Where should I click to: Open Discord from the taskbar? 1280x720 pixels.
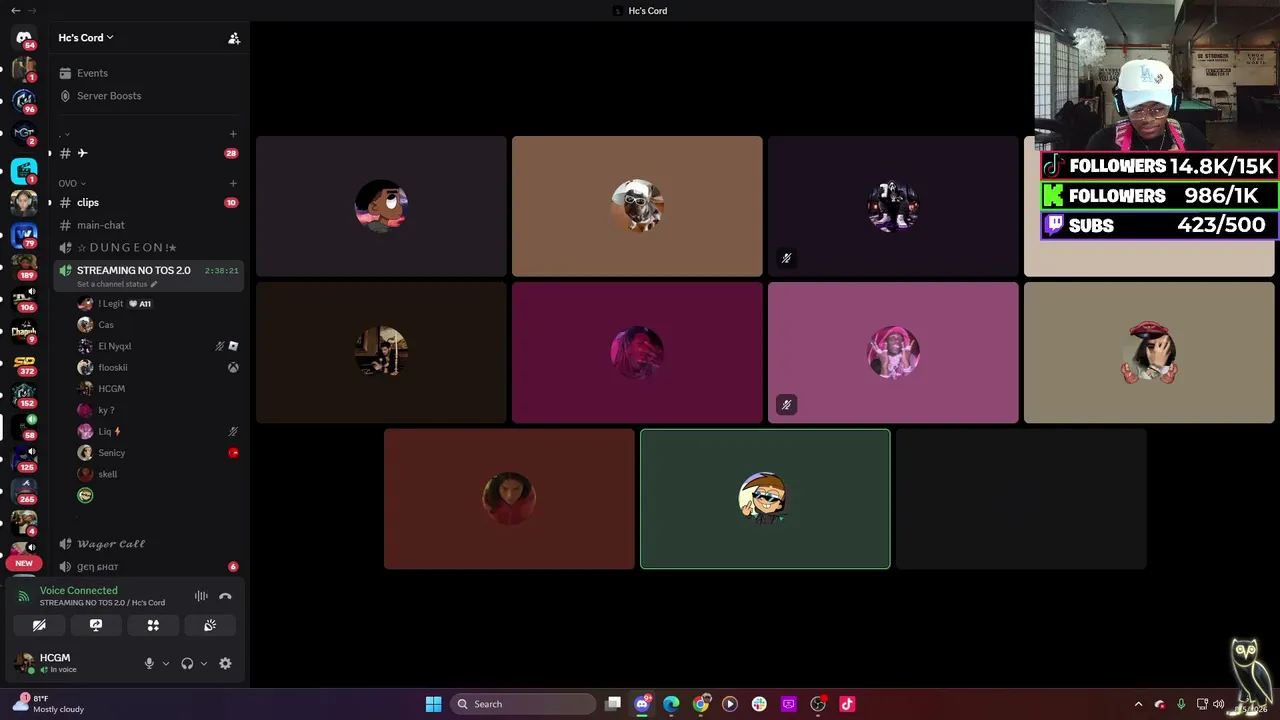(x=642, y=704)
